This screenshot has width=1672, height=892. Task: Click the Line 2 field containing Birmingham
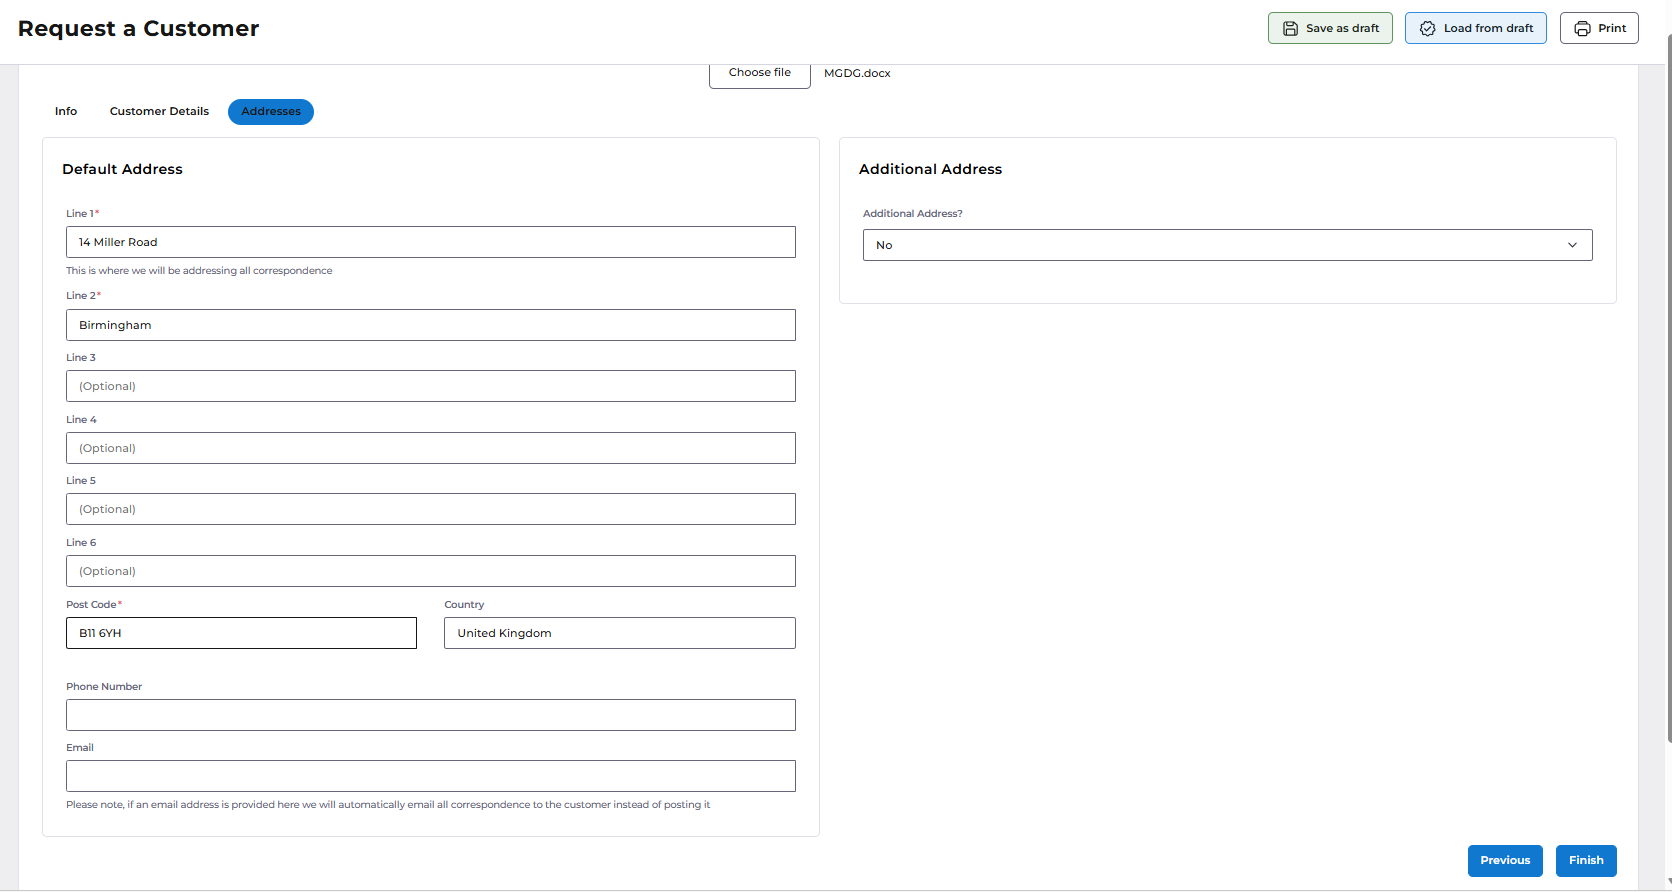[431, 325]
